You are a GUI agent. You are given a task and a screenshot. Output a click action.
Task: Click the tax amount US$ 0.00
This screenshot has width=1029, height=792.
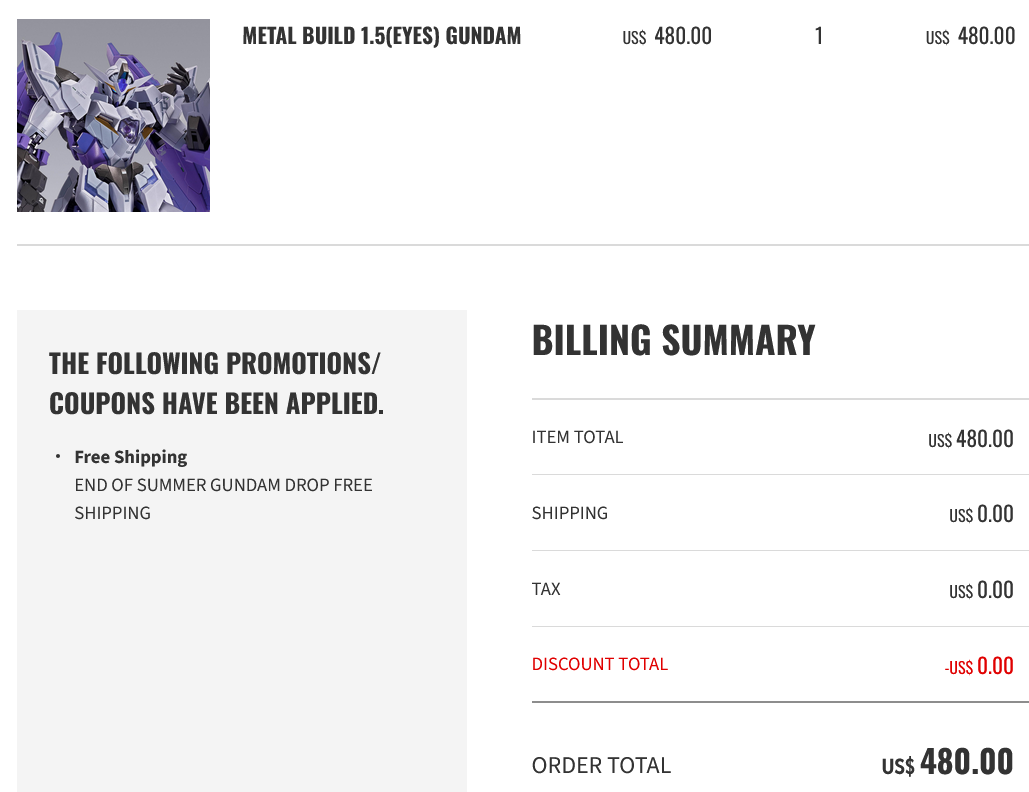click(981, 591)
